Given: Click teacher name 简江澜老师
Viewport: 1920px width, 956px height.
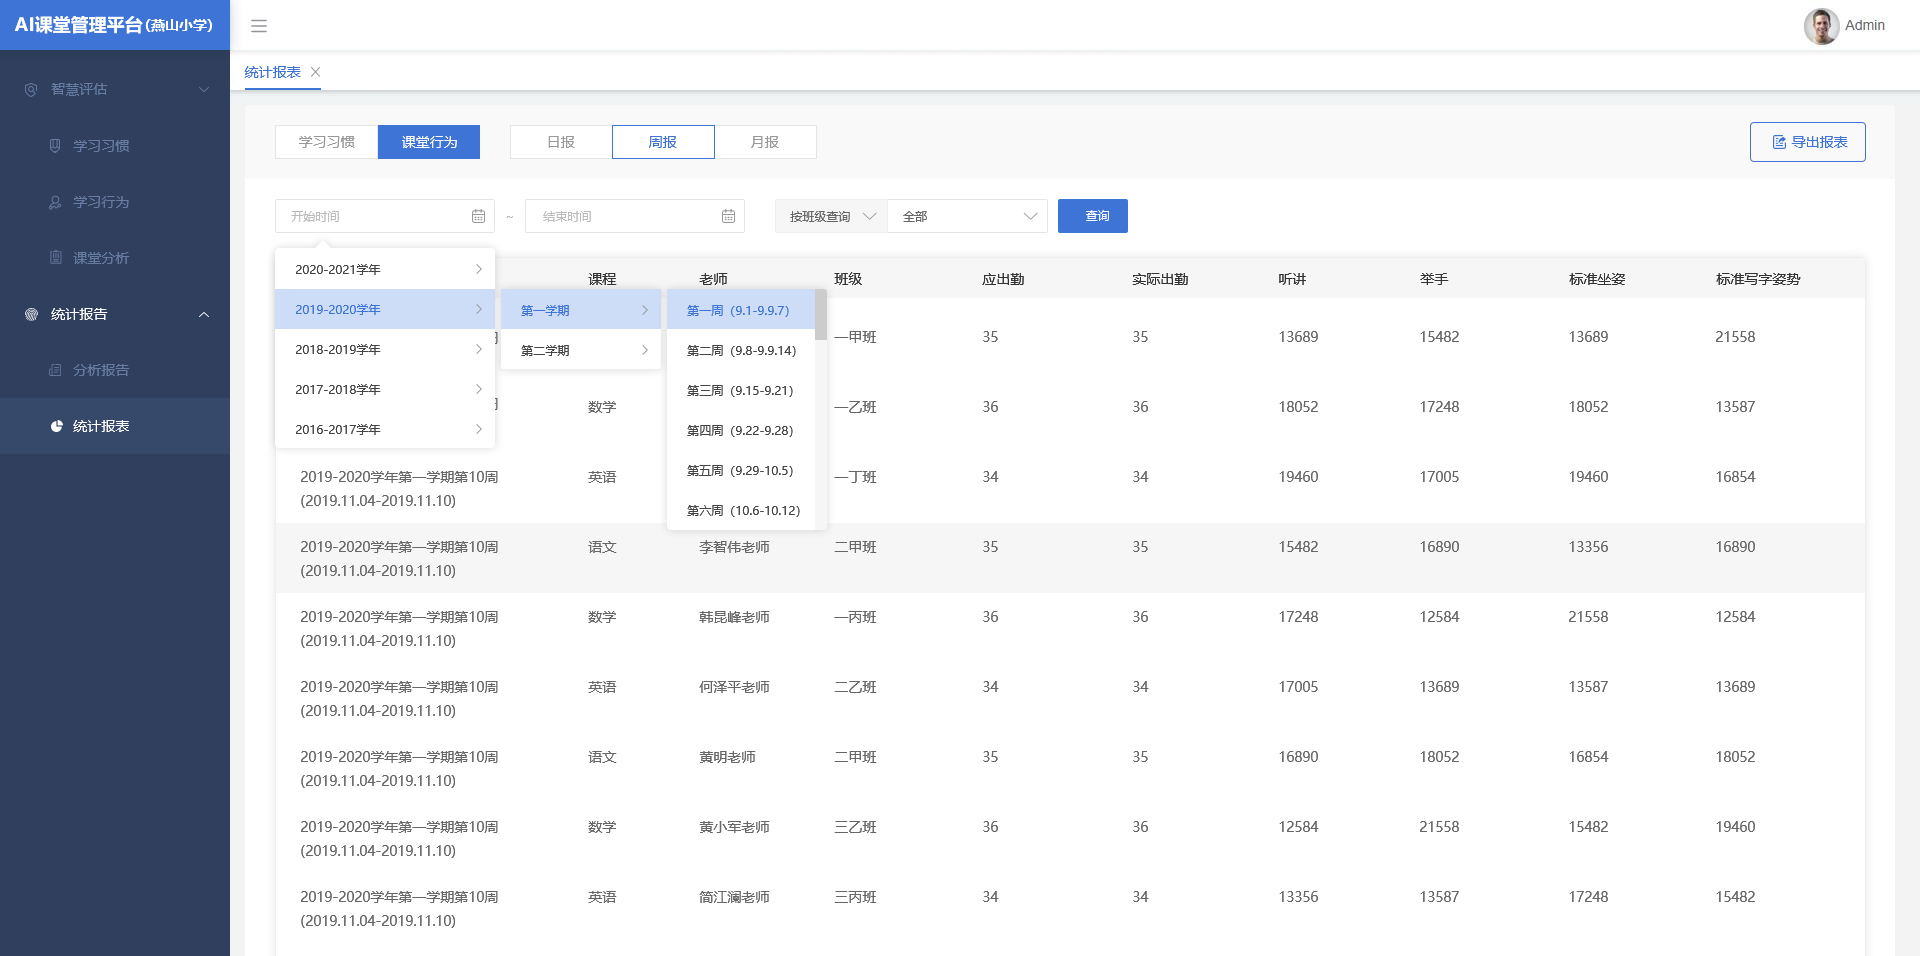Looking at the screenshot, I should [734, 897].
